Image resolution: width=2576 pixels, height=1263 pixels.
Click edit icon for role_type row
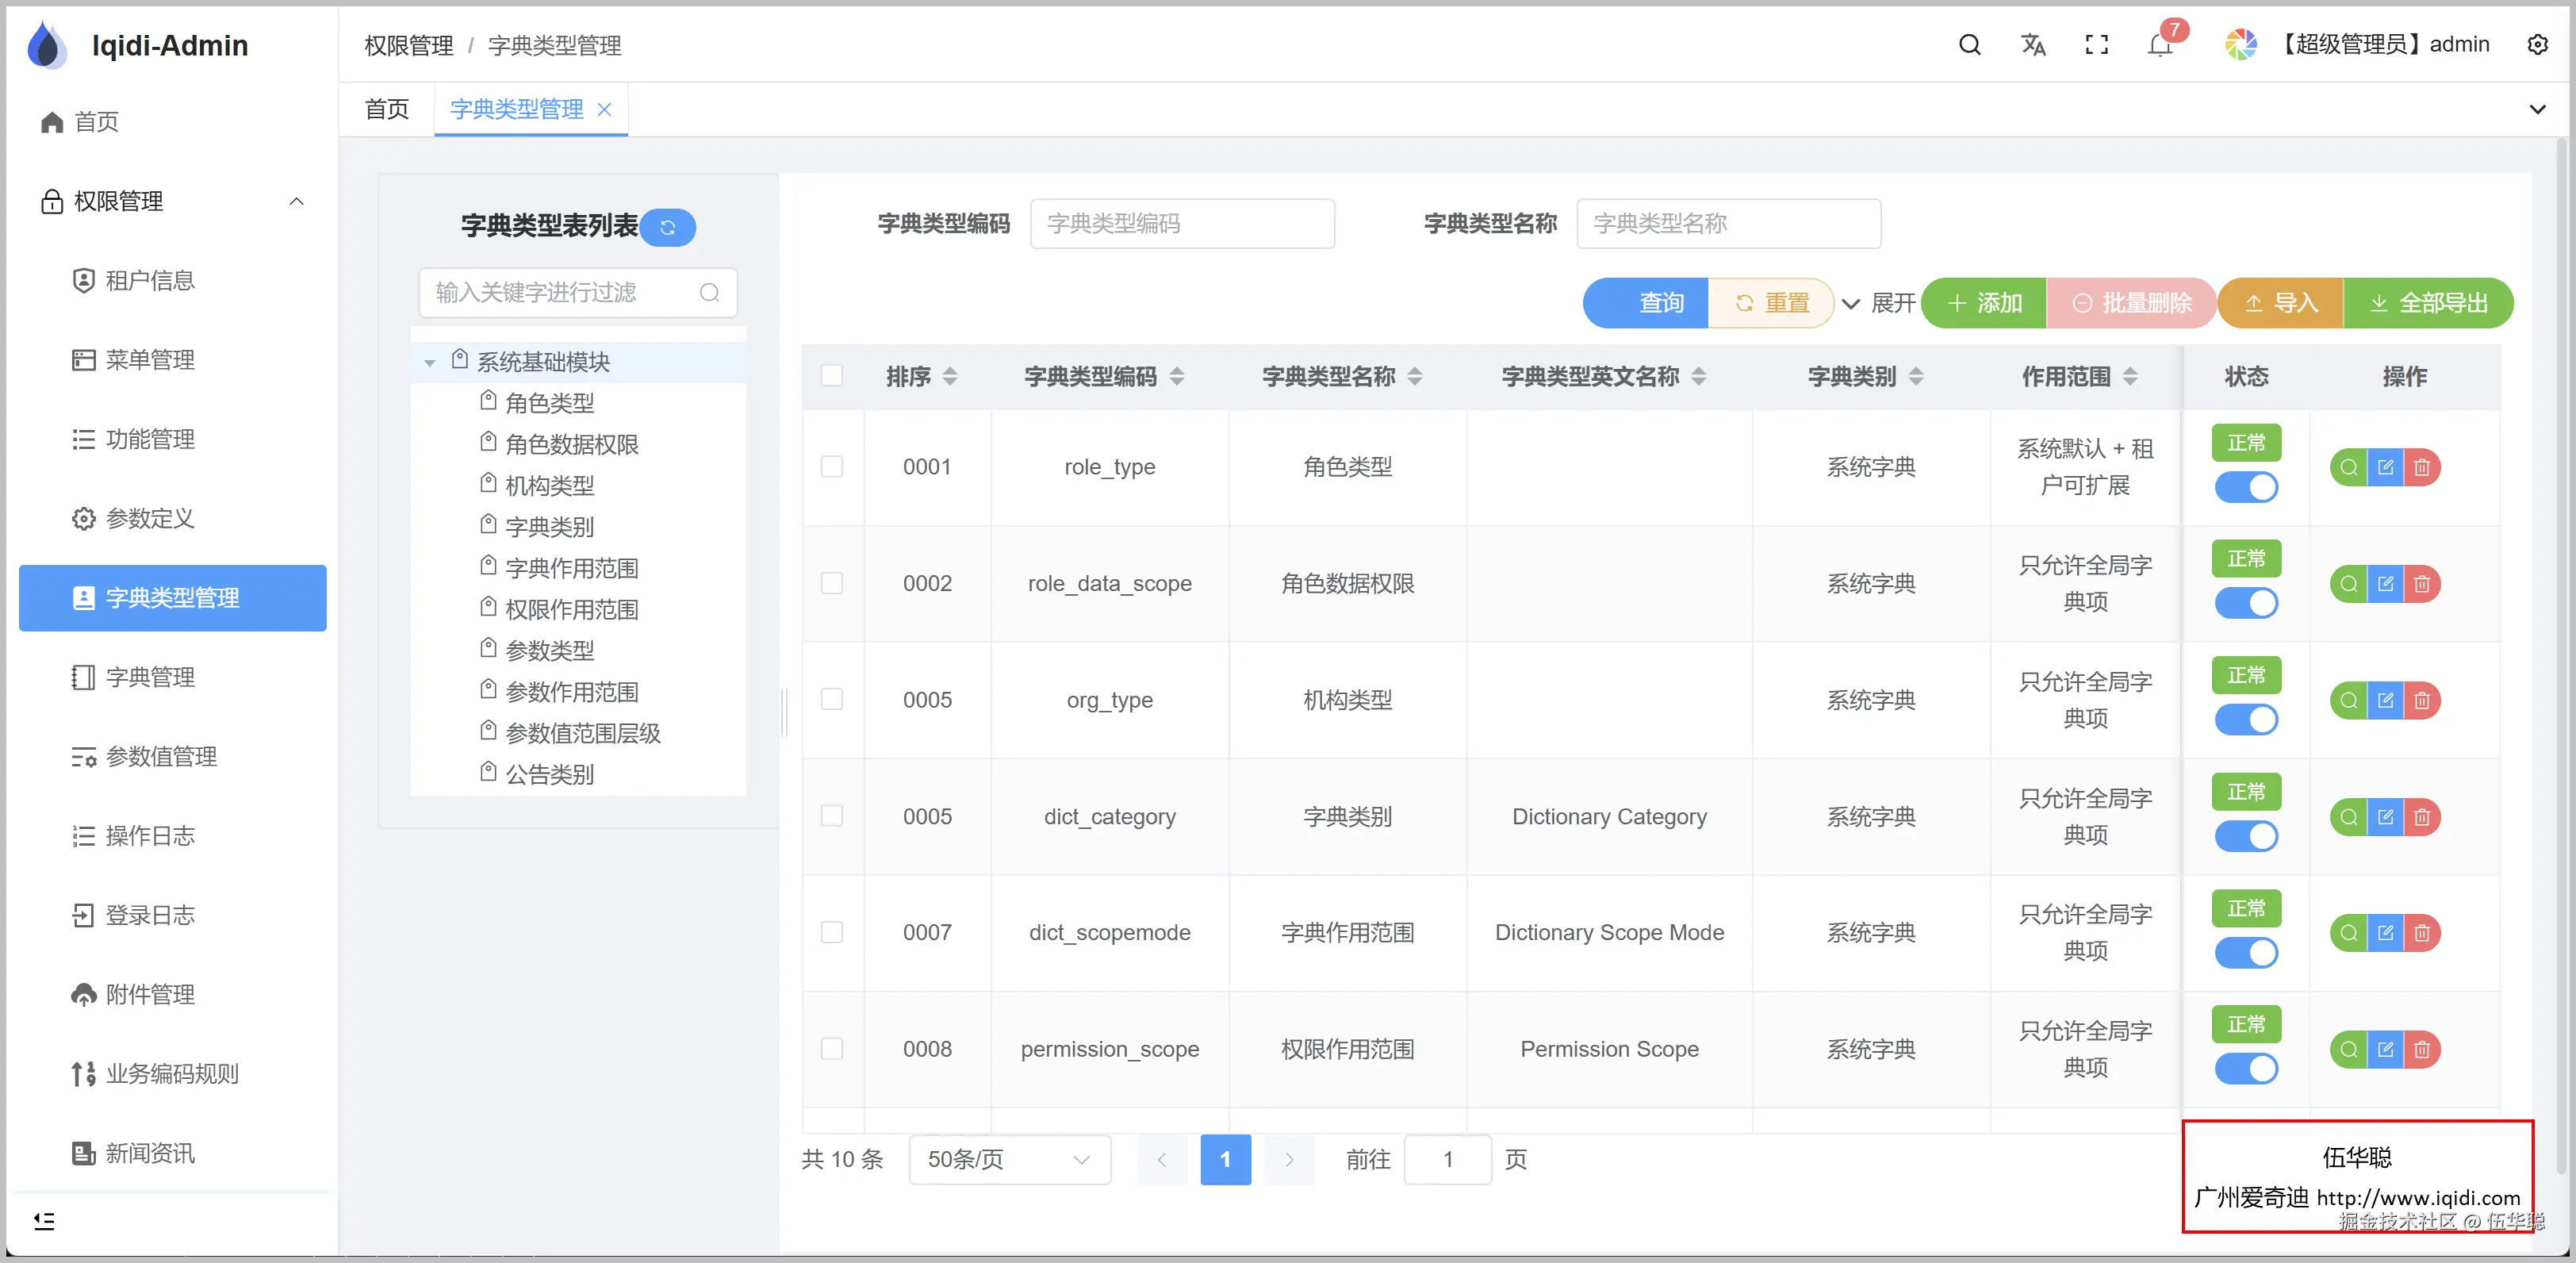click(x=2385, y=467)
